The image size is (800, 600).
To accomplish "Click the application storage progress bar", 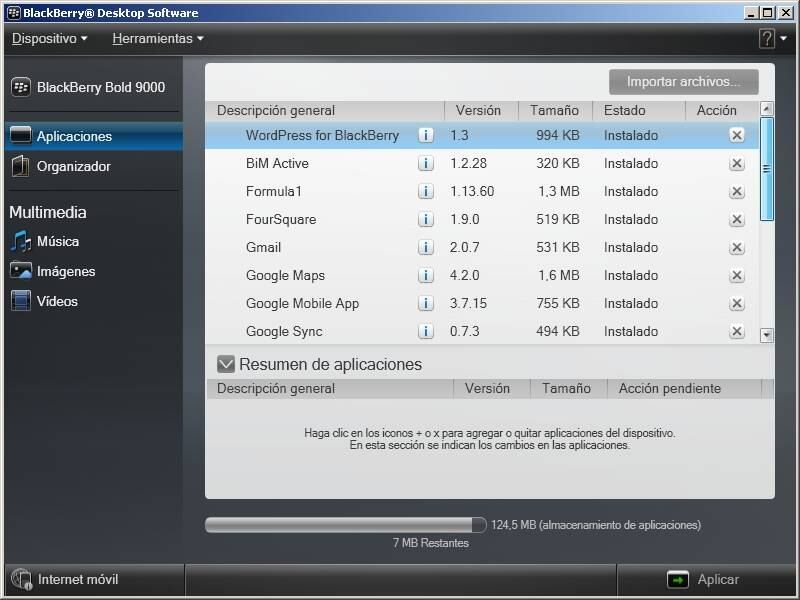I will (345, 525).
